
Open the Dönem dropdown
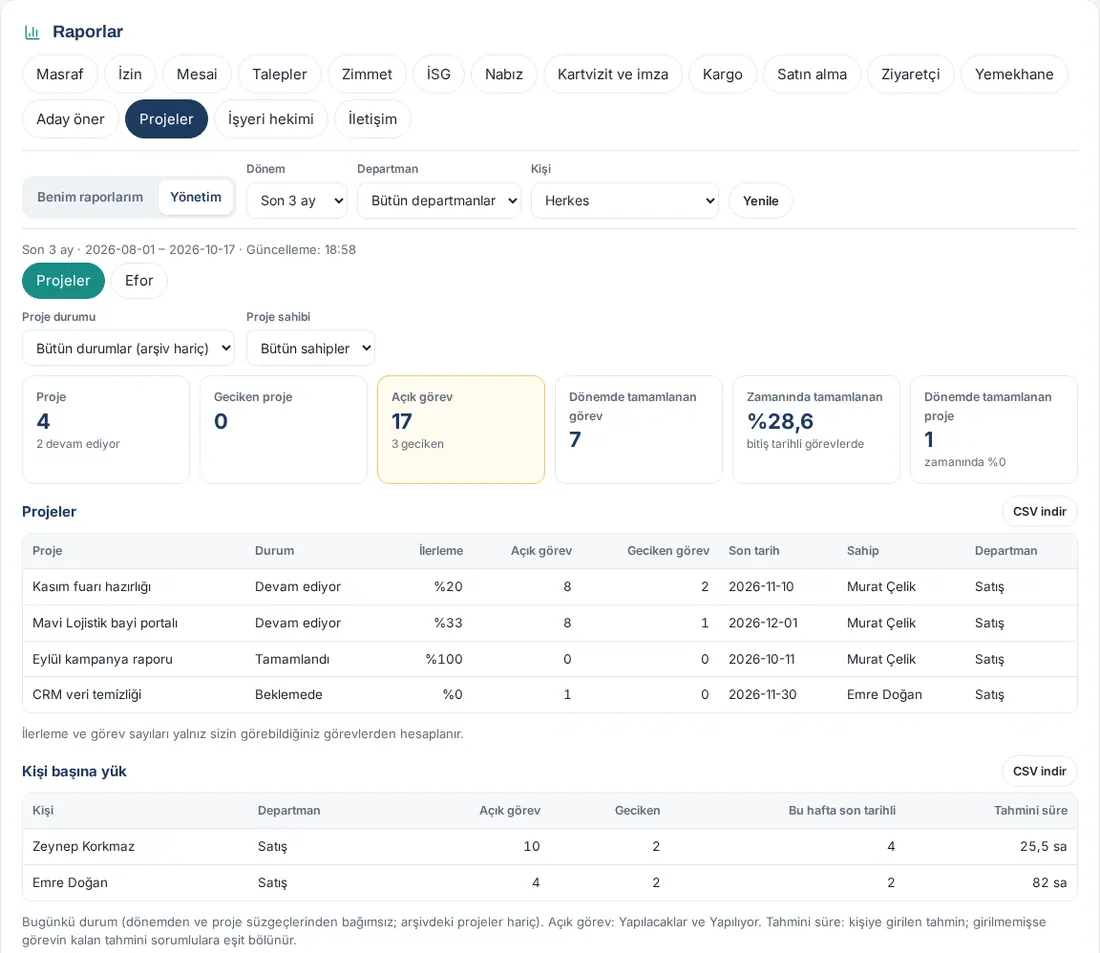pos(297,201)
